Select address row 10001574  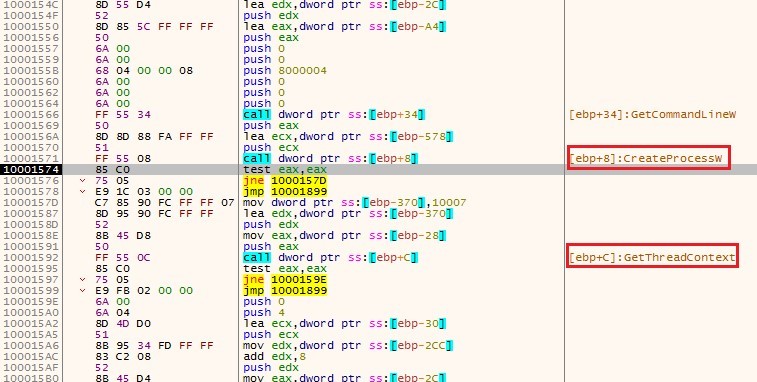378,170
